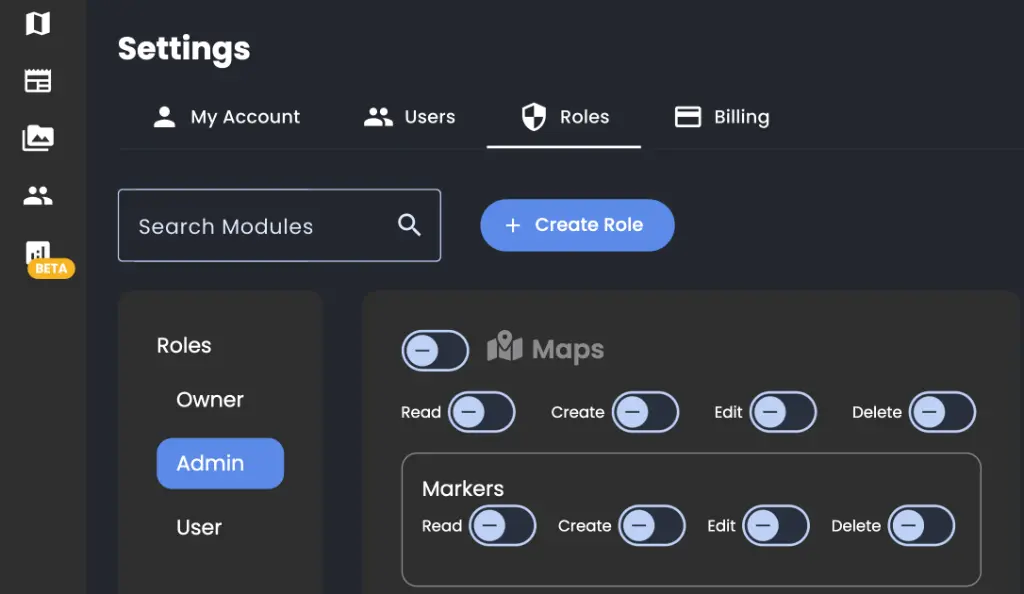Viewport: 1024px width, 594px height.
Task: Select the Admin role
Action: [219, 463]
